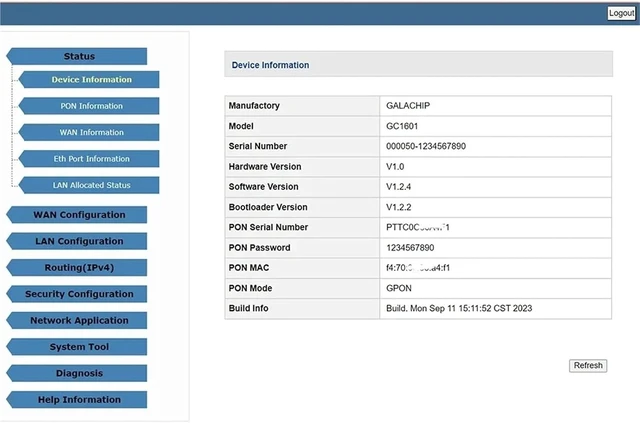Image resolution: width=640 pixels, height=423 pixels.
Task: Click the PON Mode value GPON
Action: point(398,288)
